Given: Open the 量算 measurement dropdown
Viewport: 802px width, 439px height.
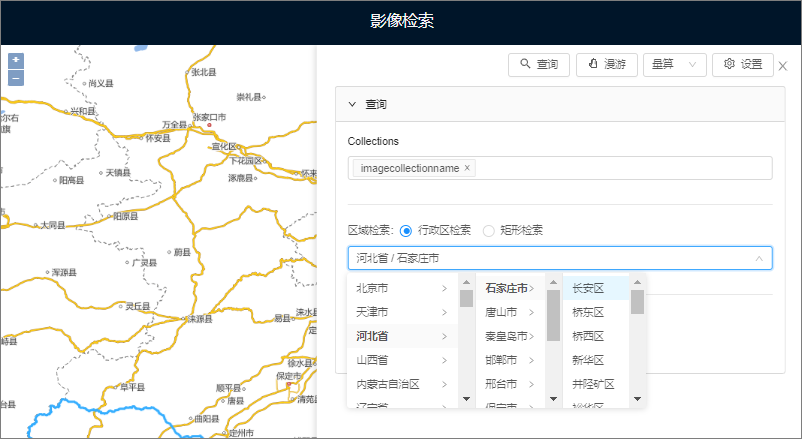Looking at the screenshot, I should point(675,64).
